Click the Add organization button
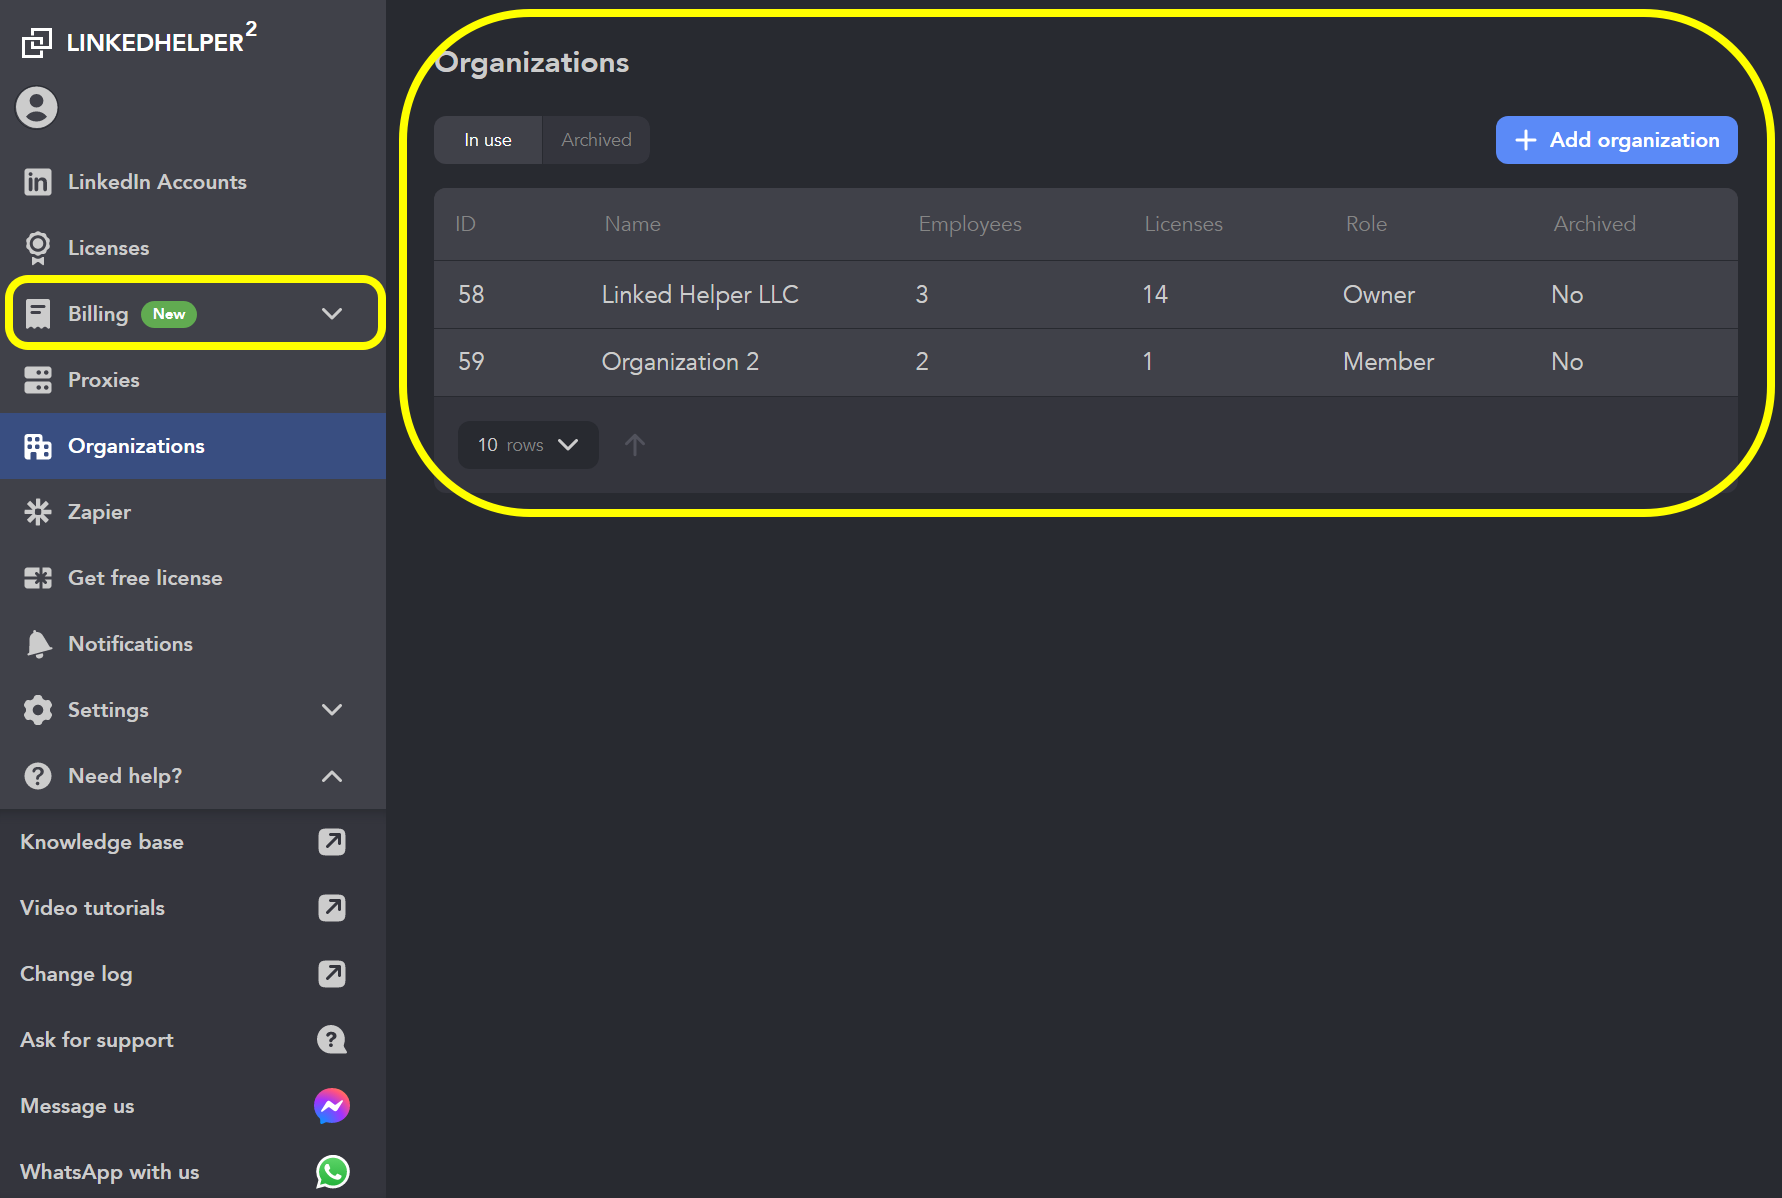 click(1617, 140)
